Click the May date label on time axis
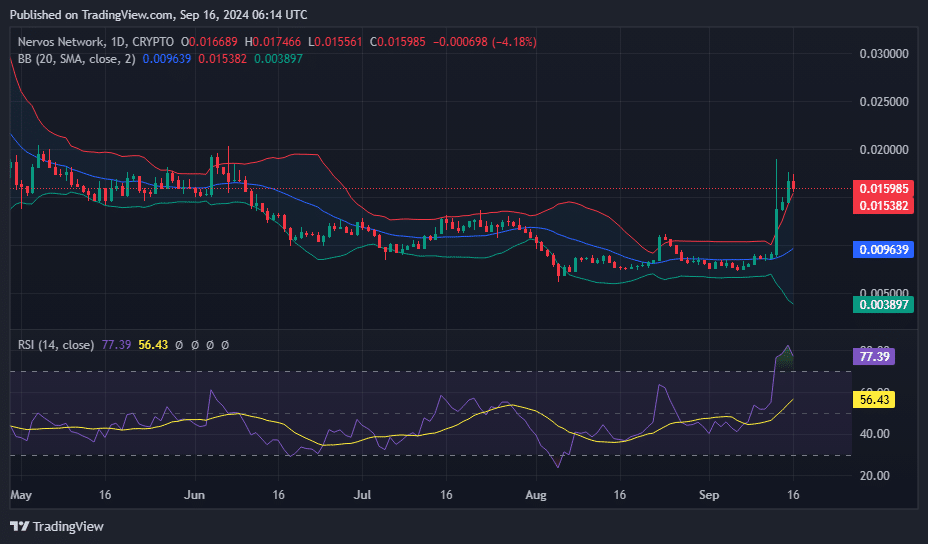 tap(21, 495)
